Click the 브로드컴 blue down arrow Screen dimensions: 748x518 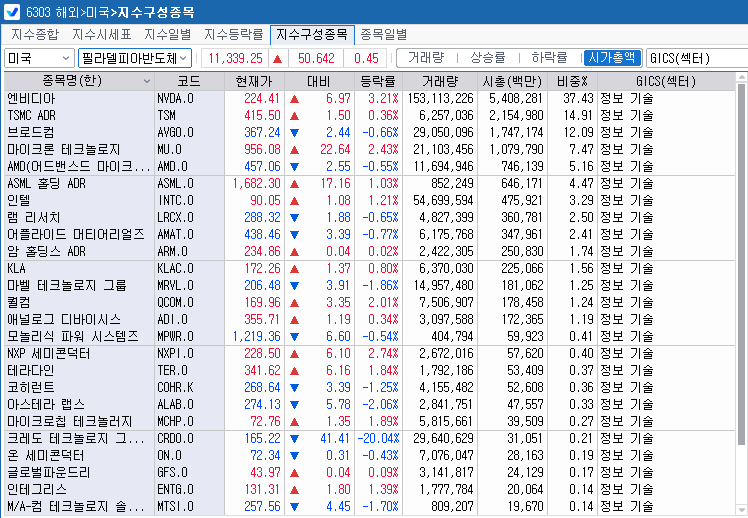pyautogui.click(x=294, y=133)
